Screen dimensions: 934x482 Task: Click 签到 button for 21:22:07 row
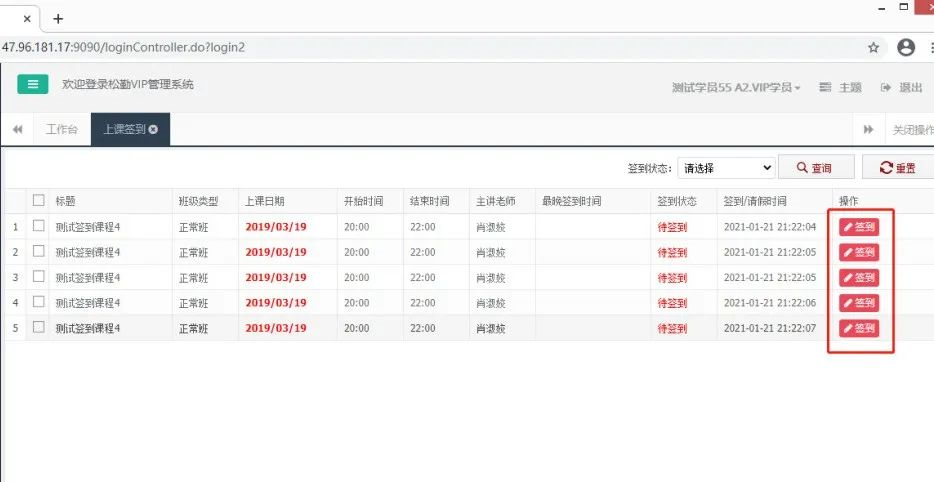(859, 328)
